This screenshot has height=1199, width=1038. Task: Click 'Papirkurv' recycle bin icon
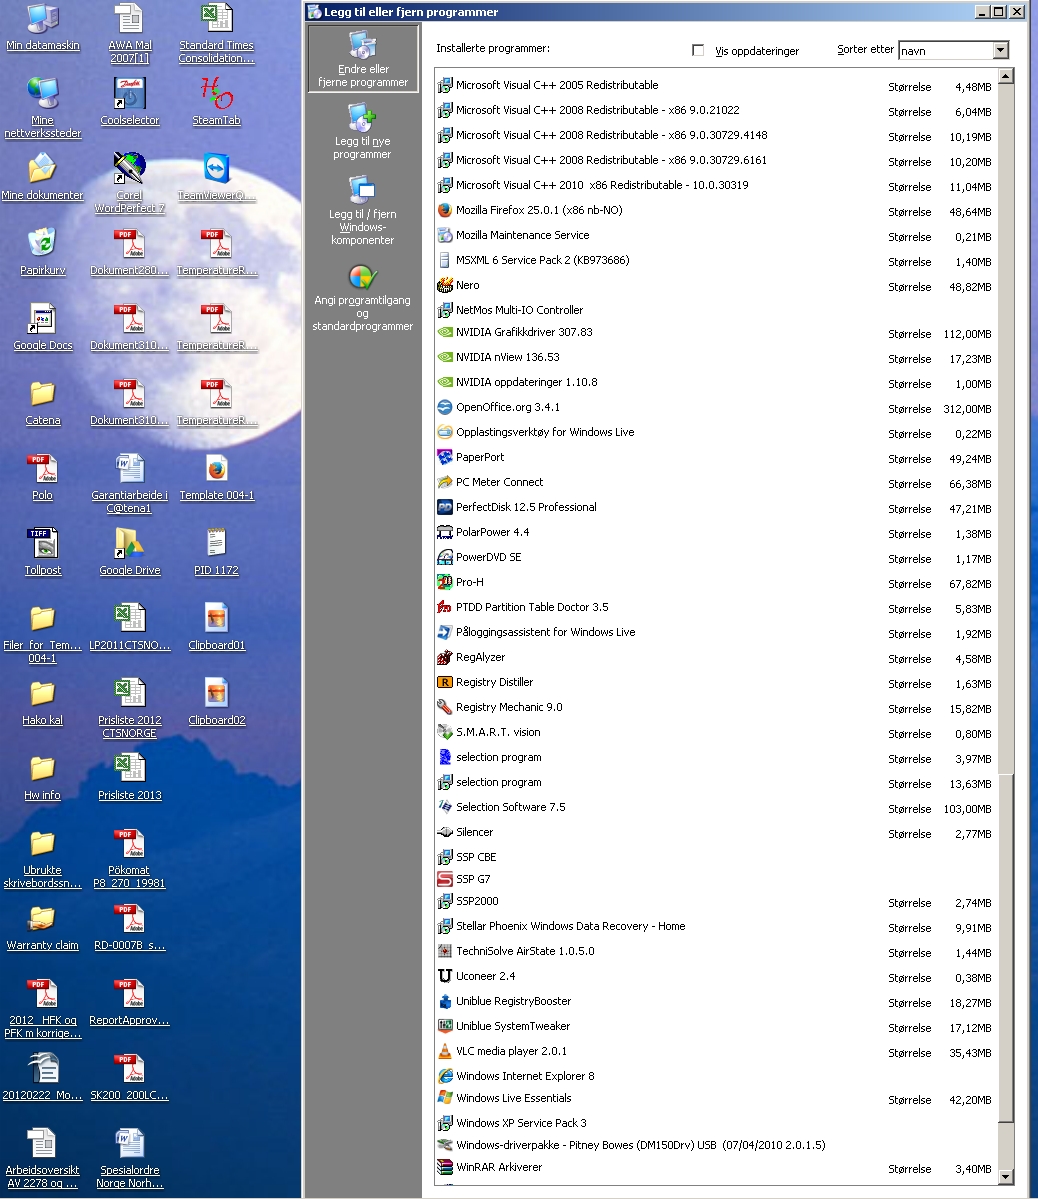[43, 252]
